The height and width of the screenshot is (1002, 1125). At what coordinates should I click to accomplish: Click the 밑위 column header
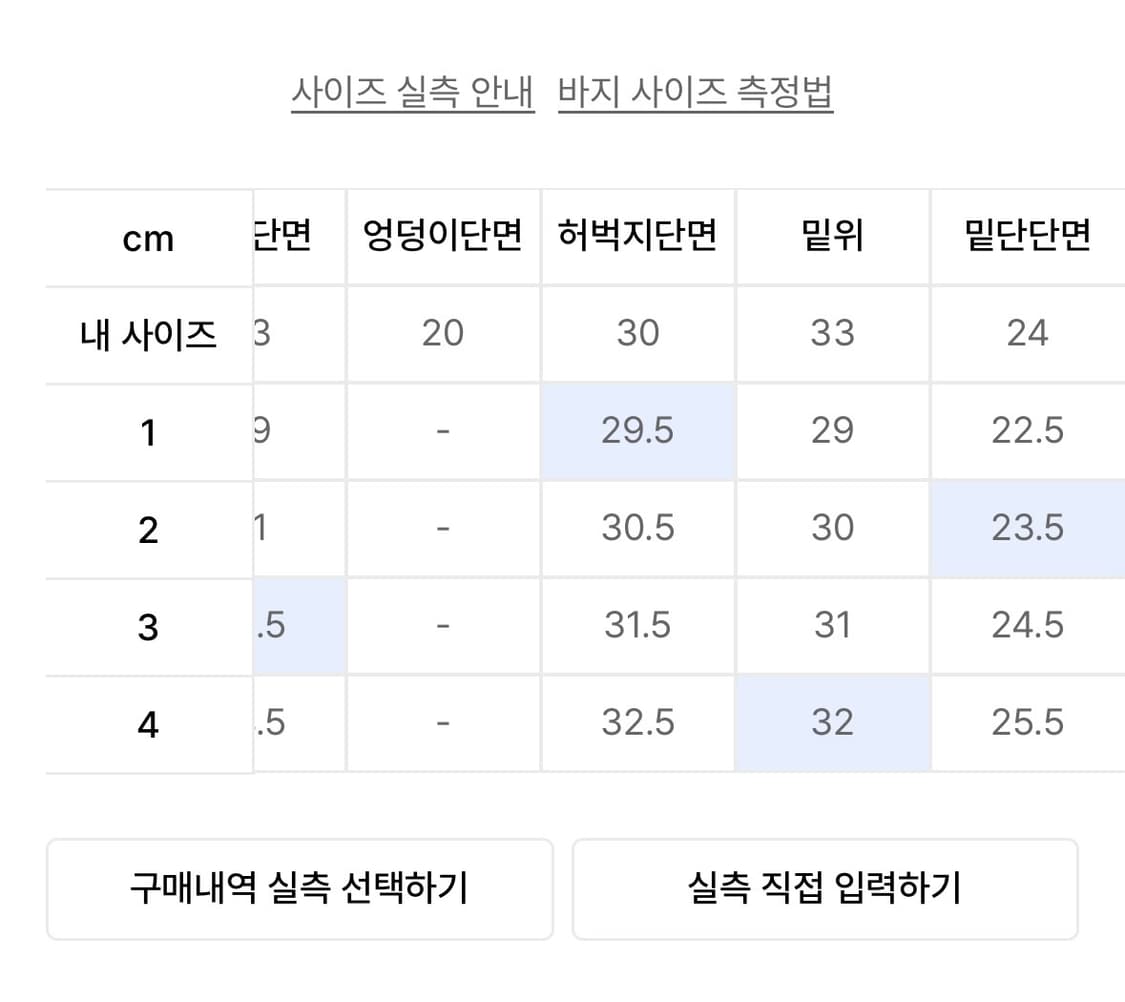coord(832,237)
